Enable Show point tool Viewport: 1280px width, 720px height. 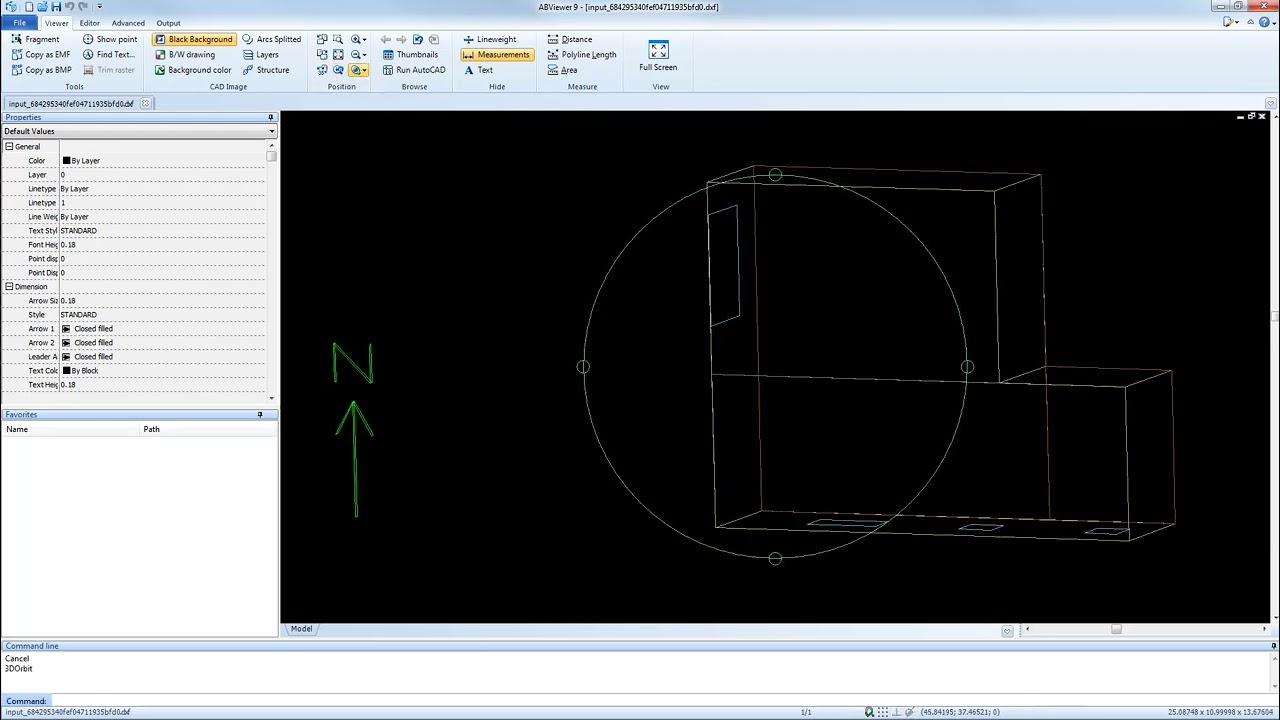[110, 39]
